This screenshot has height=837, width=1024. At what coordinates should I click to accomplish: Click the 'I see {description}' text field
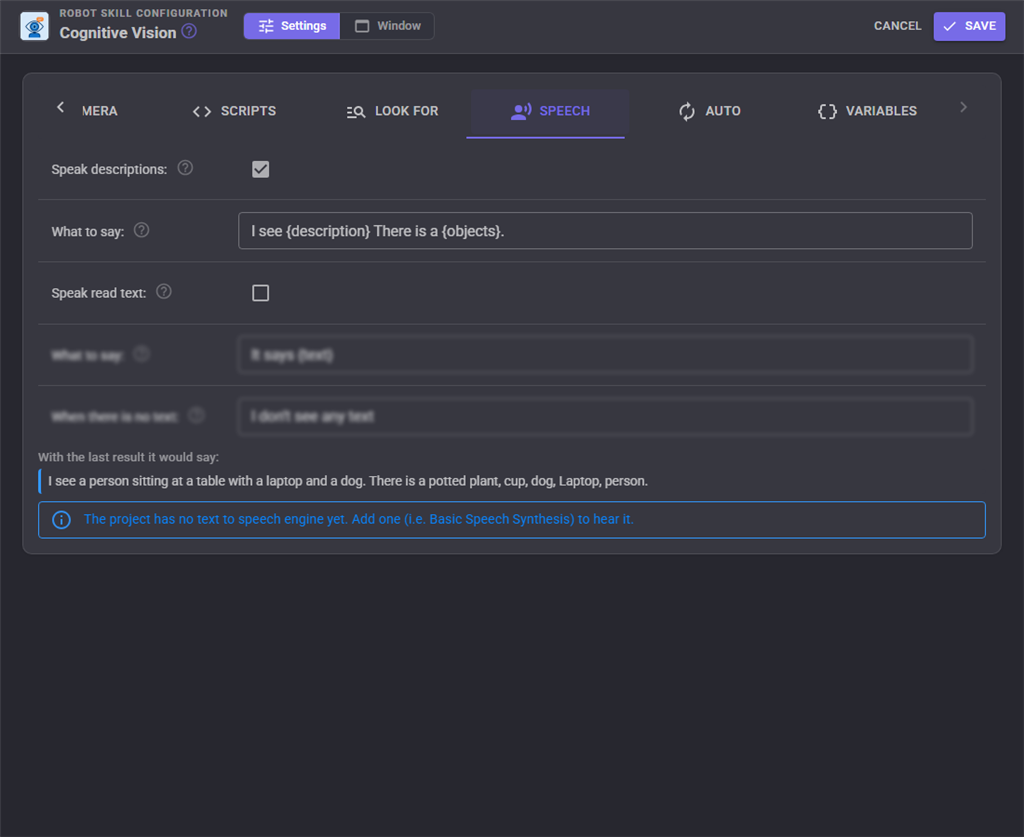point(605,231)
